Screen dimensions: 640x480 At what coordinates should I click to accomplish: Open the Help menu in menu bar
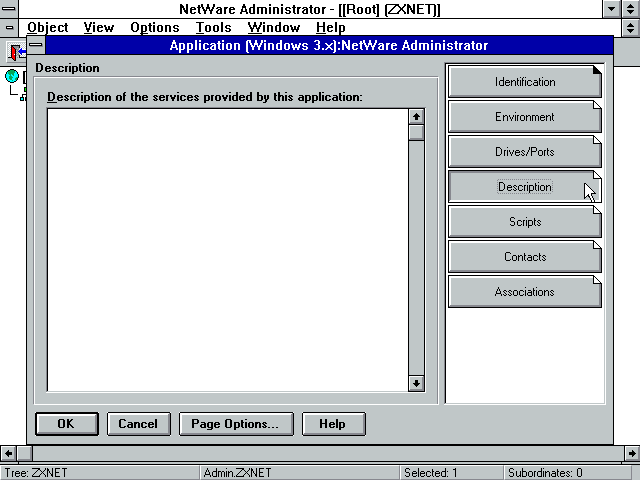click(331, 27)
